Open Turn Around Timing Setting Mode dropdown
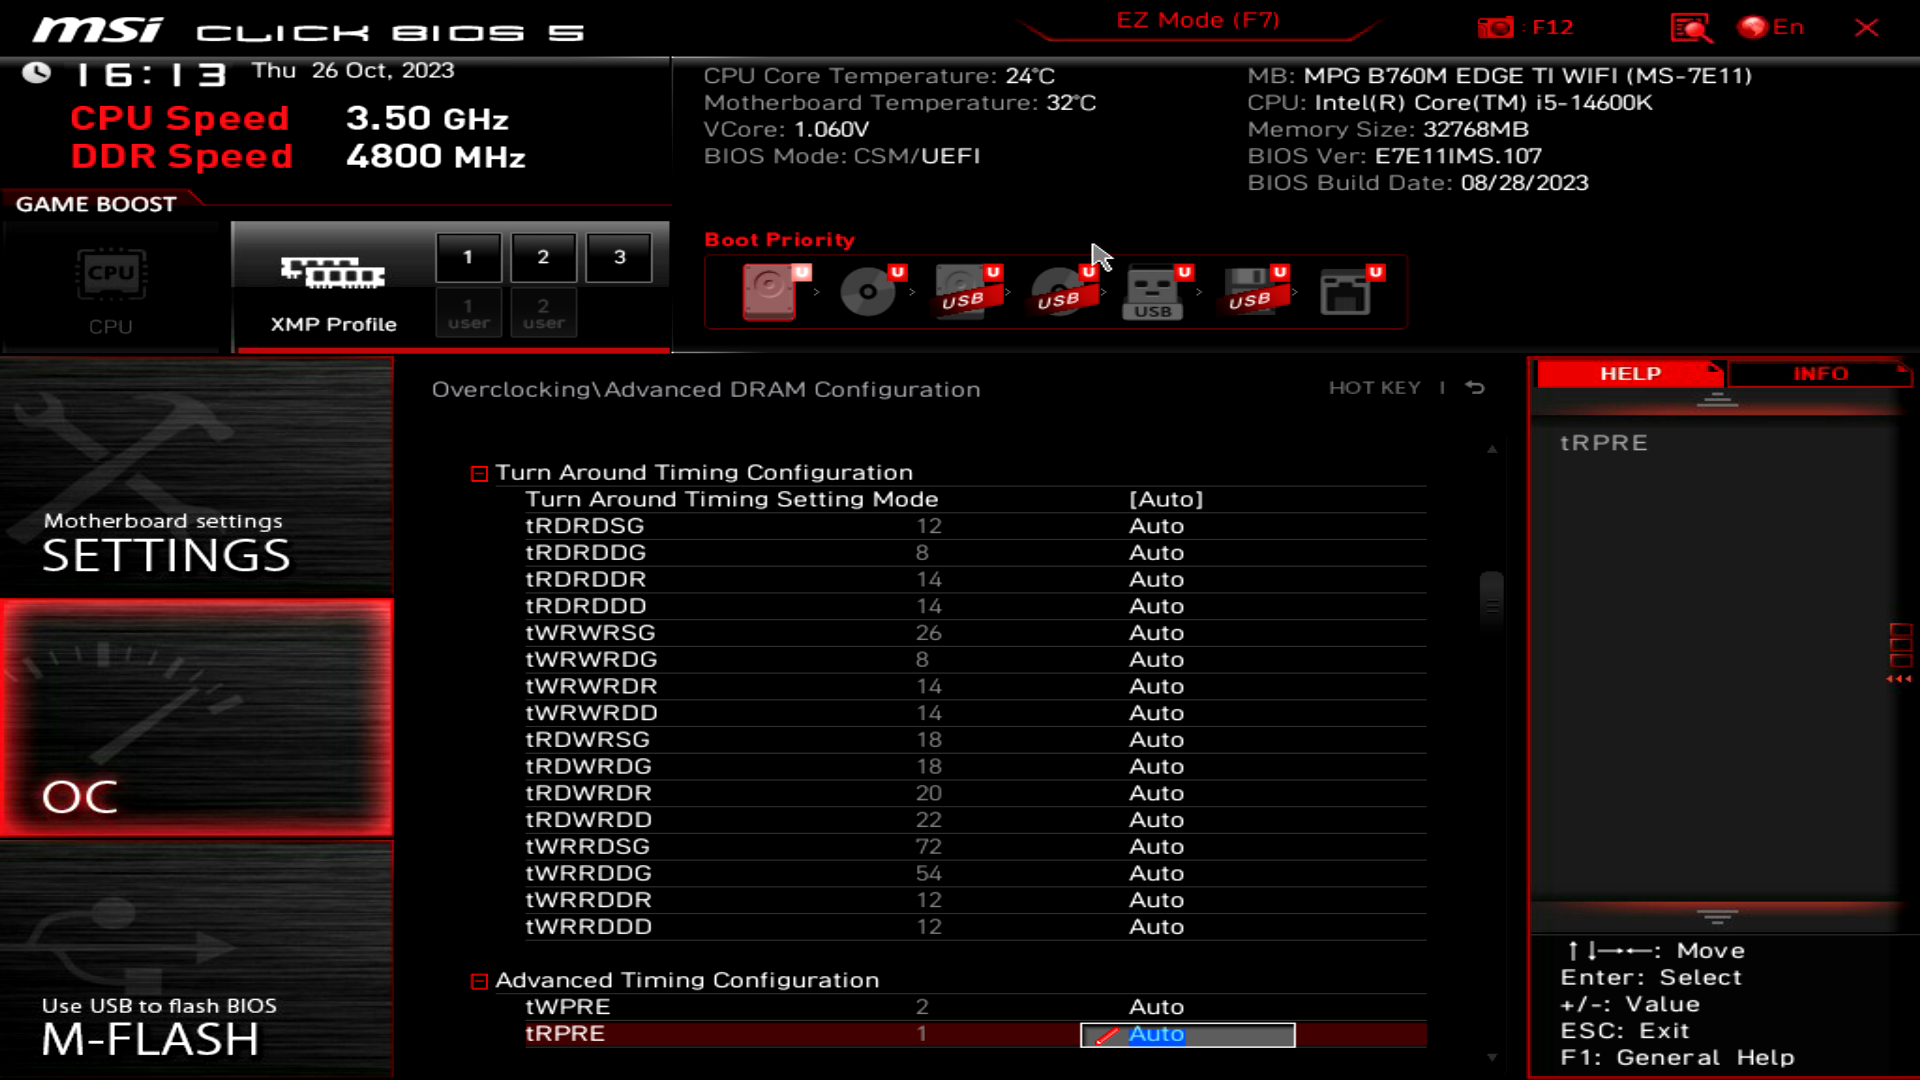The width and height of the screenshot is (1920, 1080). tap(1165, 499)
